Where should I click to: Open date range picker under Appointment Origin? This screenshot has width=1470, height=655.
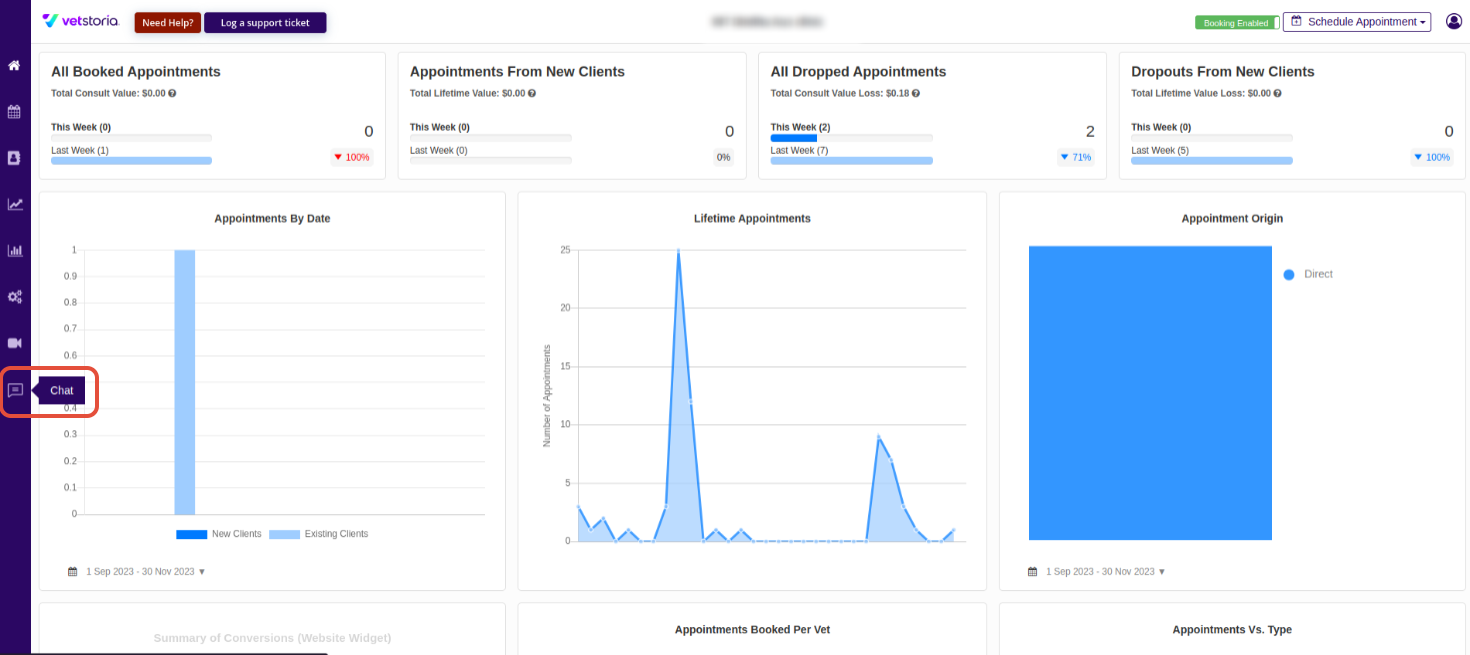1097,572
